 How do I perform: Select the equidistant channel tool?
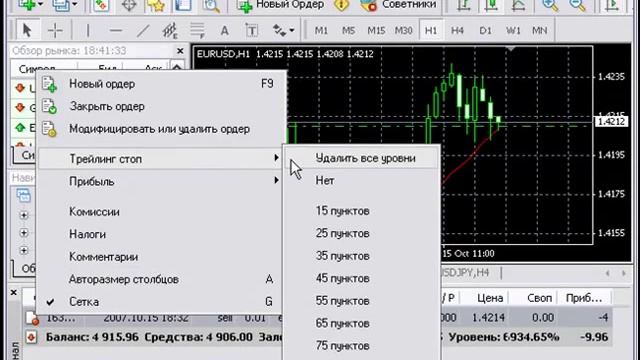click(x=170, y=30)
